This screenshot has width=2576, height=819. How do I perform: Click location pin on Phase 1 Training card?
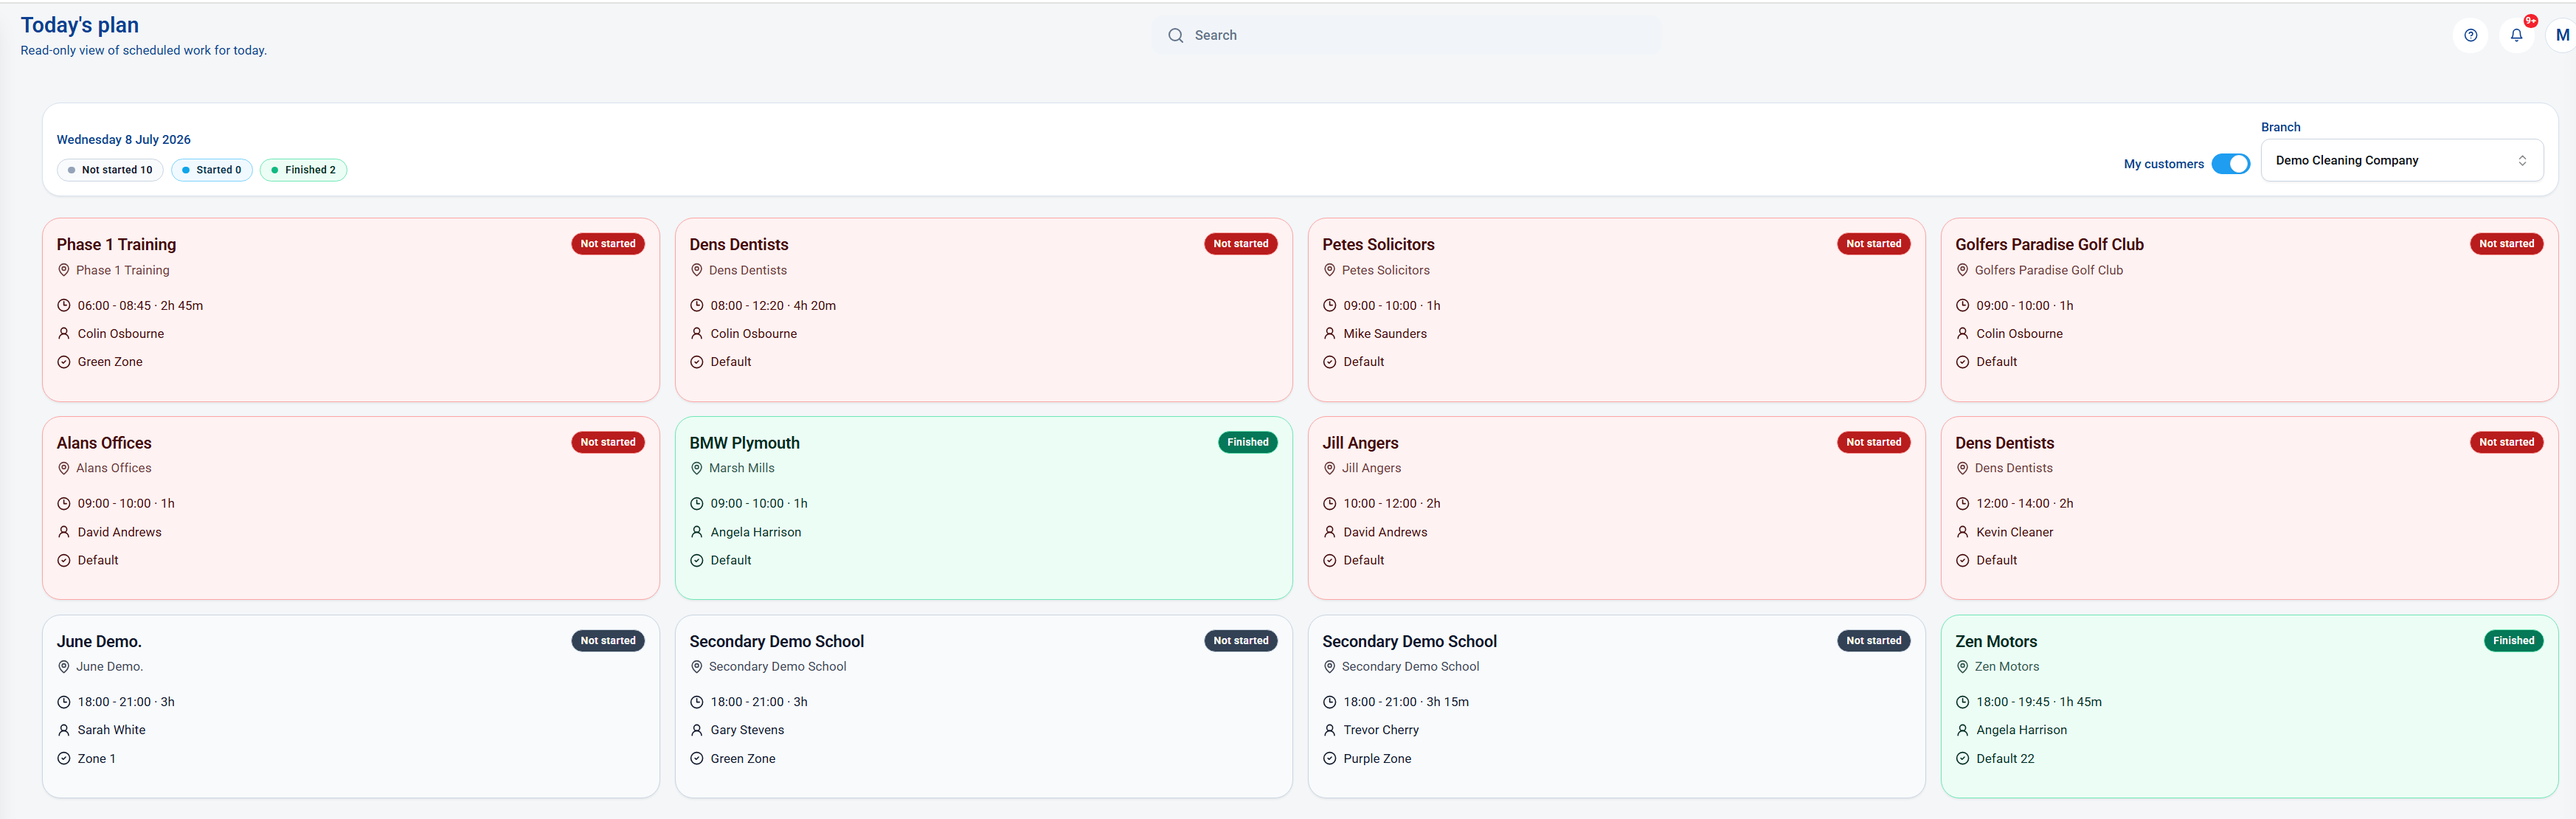tap(64, 270)
